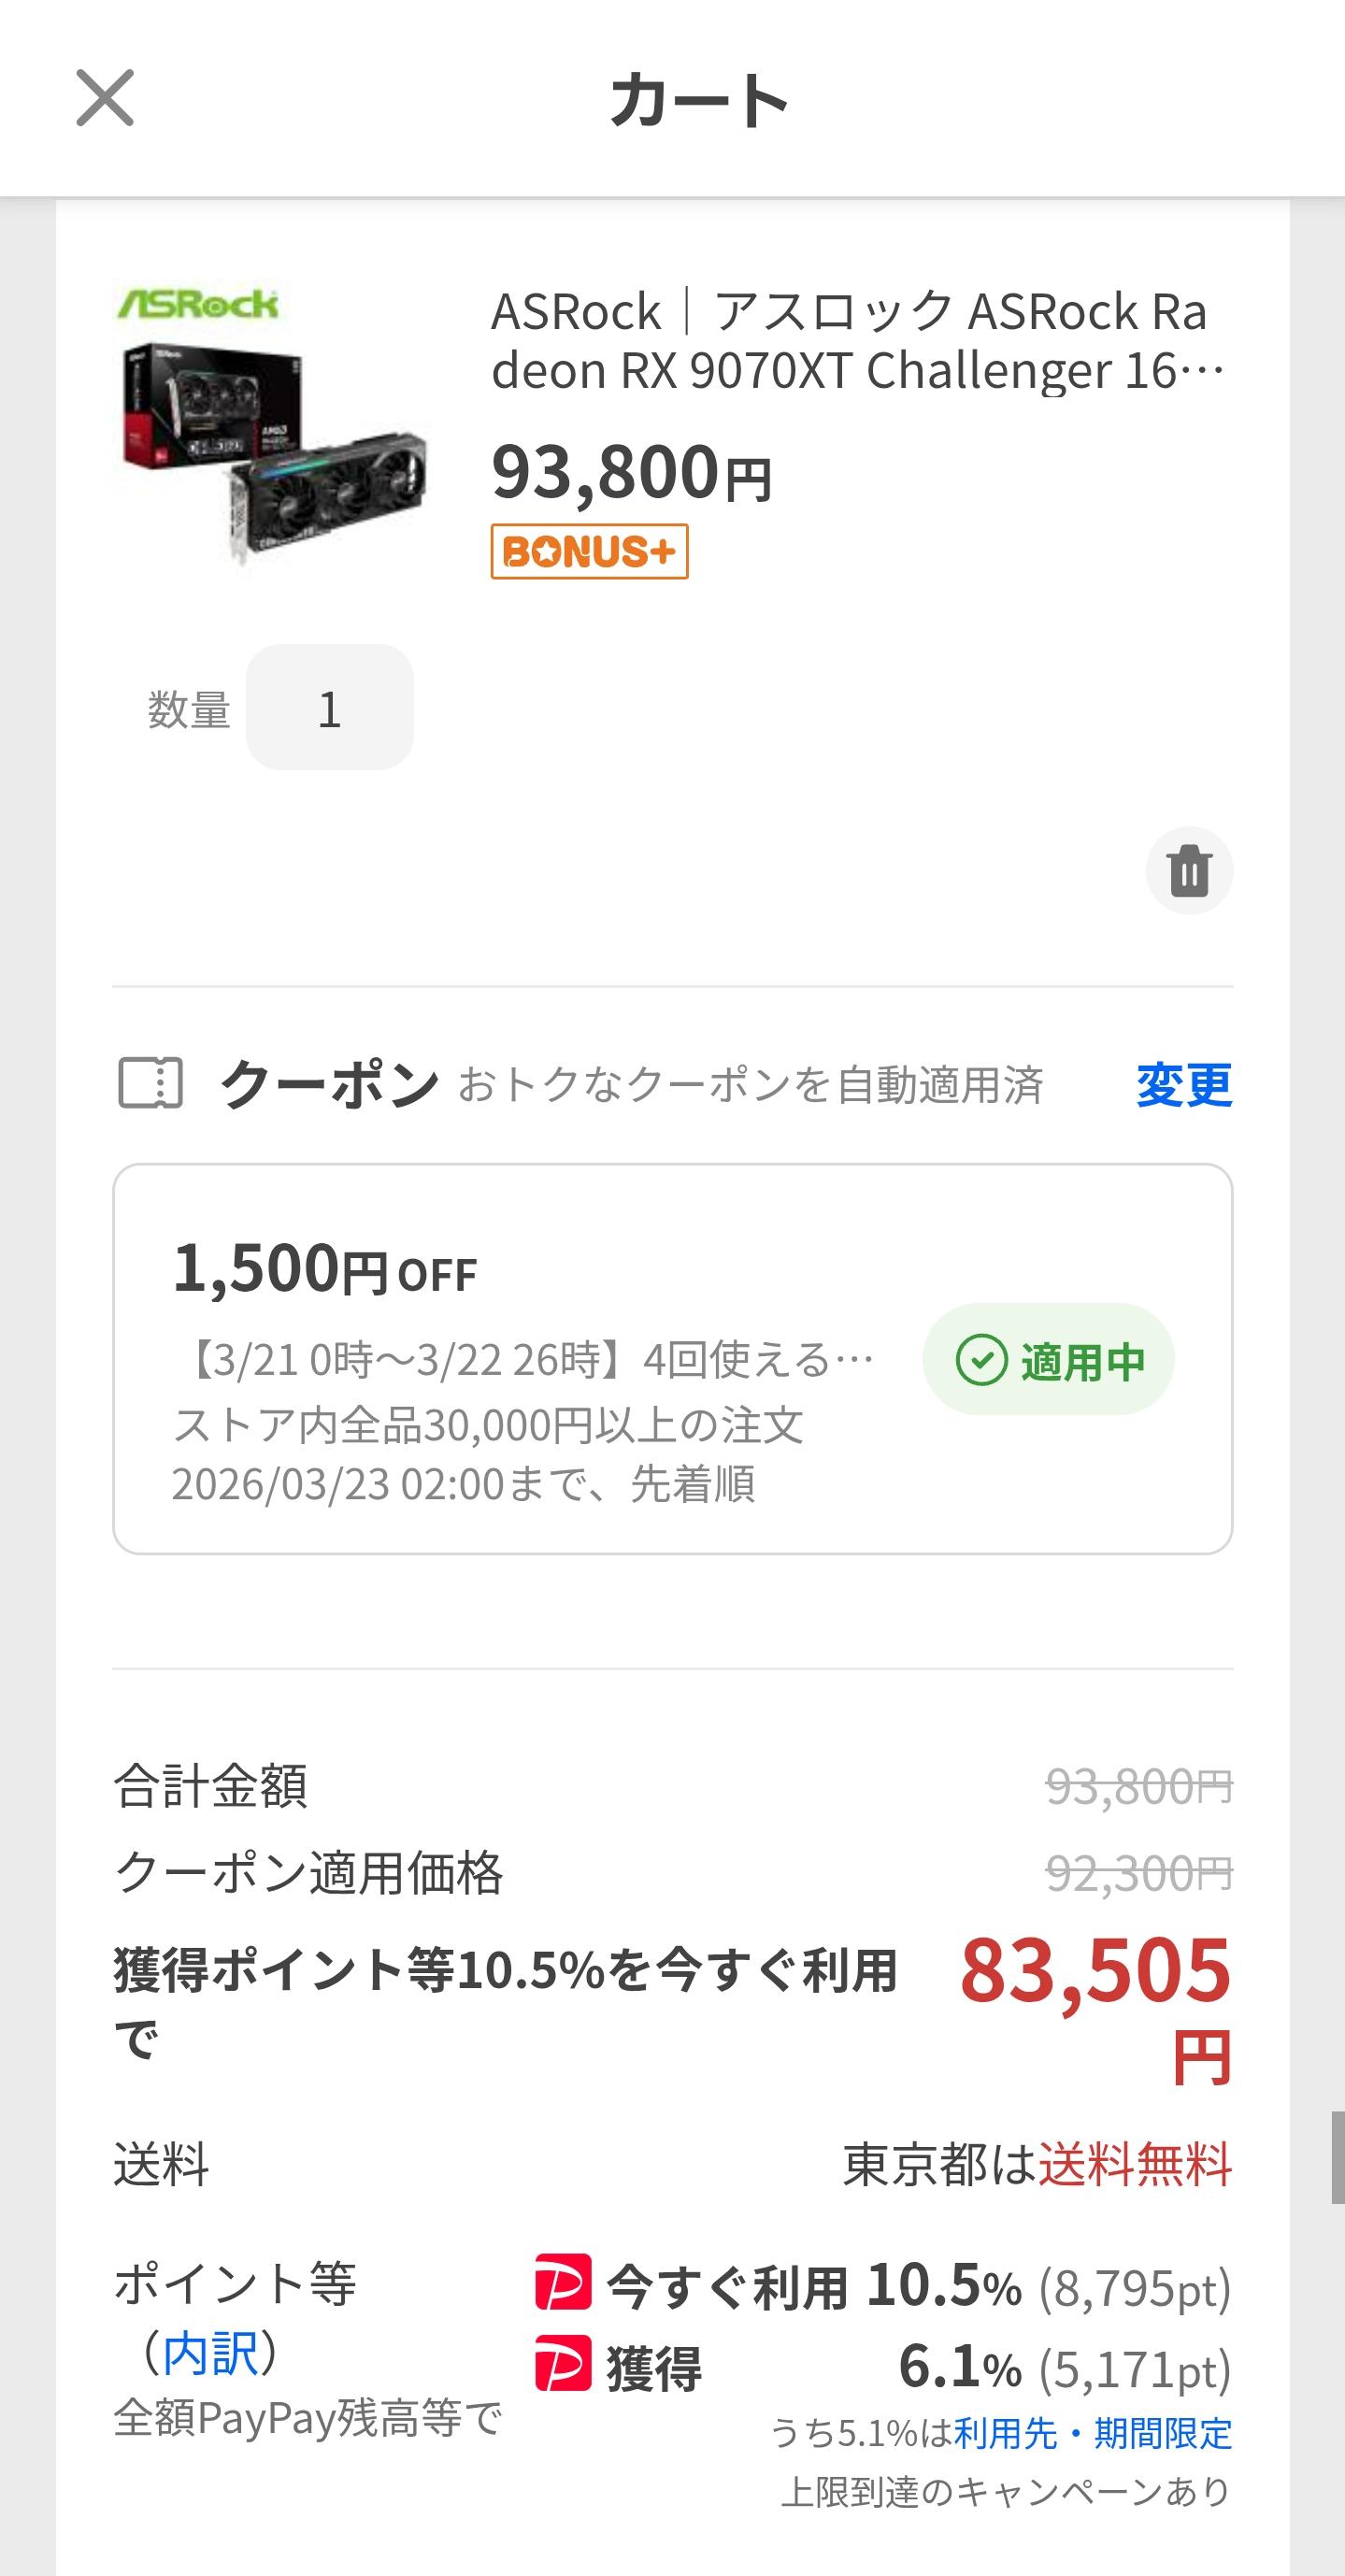
Task: Open the 数量 quantity selector
Action: [329, 708]
